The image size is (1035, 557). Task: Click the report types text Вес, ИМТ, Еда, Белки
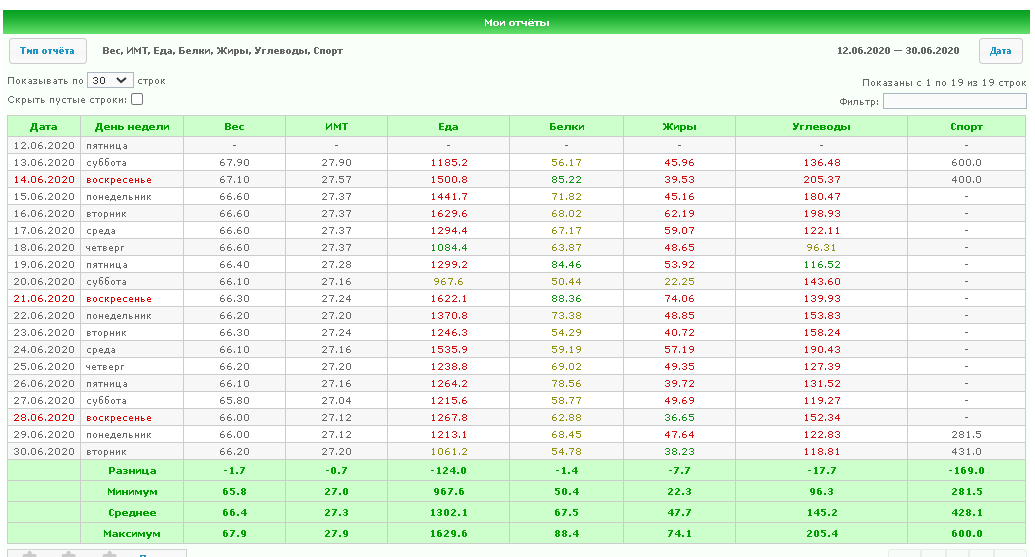222,51
